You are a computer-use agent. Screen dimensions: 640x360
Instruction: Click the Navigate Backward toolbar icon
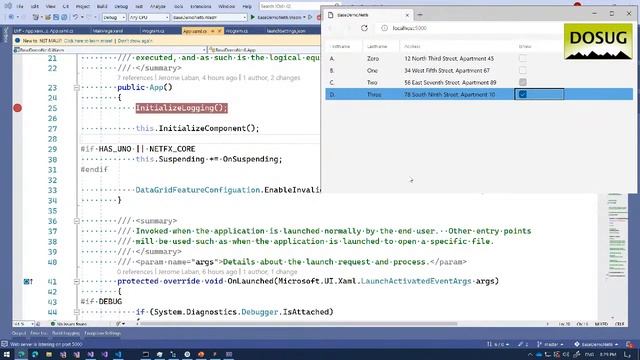click(x=11, y=17)
